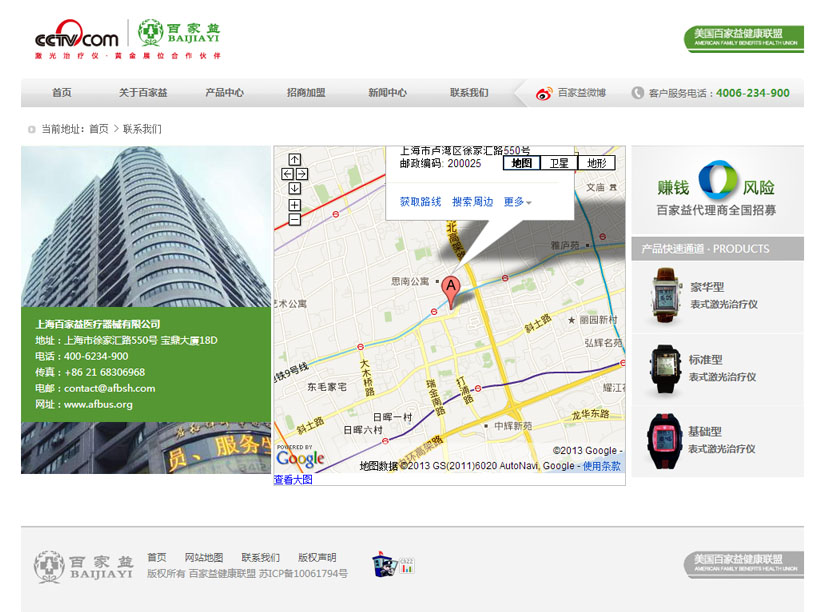Click the grey health union badge in footer
This screenshot has width=825, height=612.
click(744, 565)
